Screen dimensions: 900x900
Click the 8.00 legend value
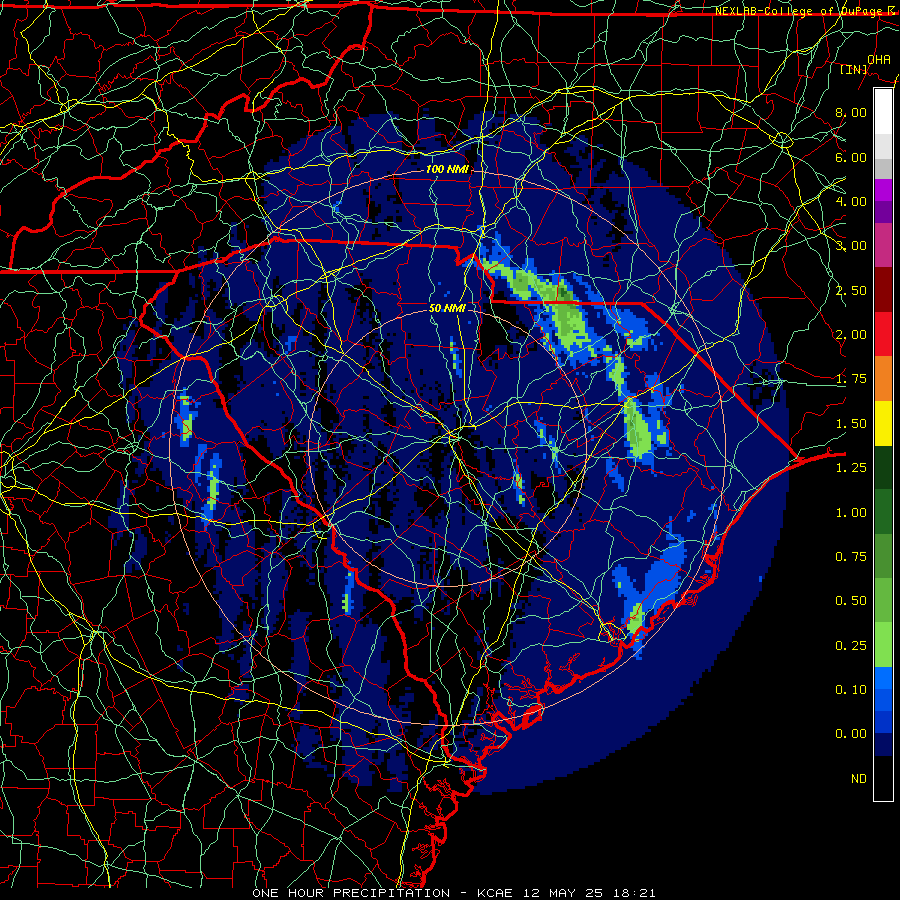click(x=851, y=112)
